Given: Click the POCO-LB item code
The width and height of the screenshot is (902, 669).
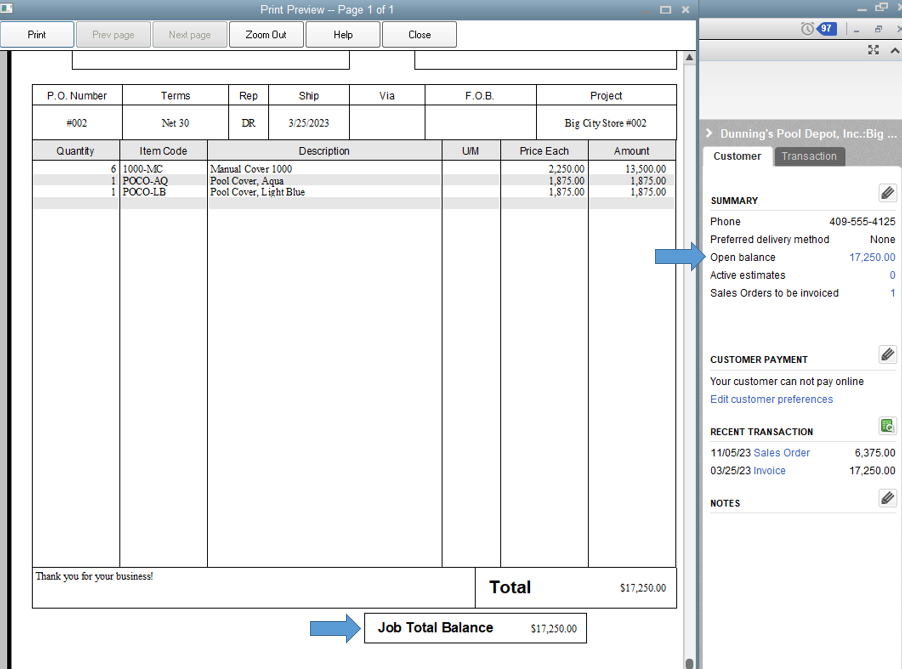Looking at the screenshot, I should pyautogui.click(x=144, y=192).
